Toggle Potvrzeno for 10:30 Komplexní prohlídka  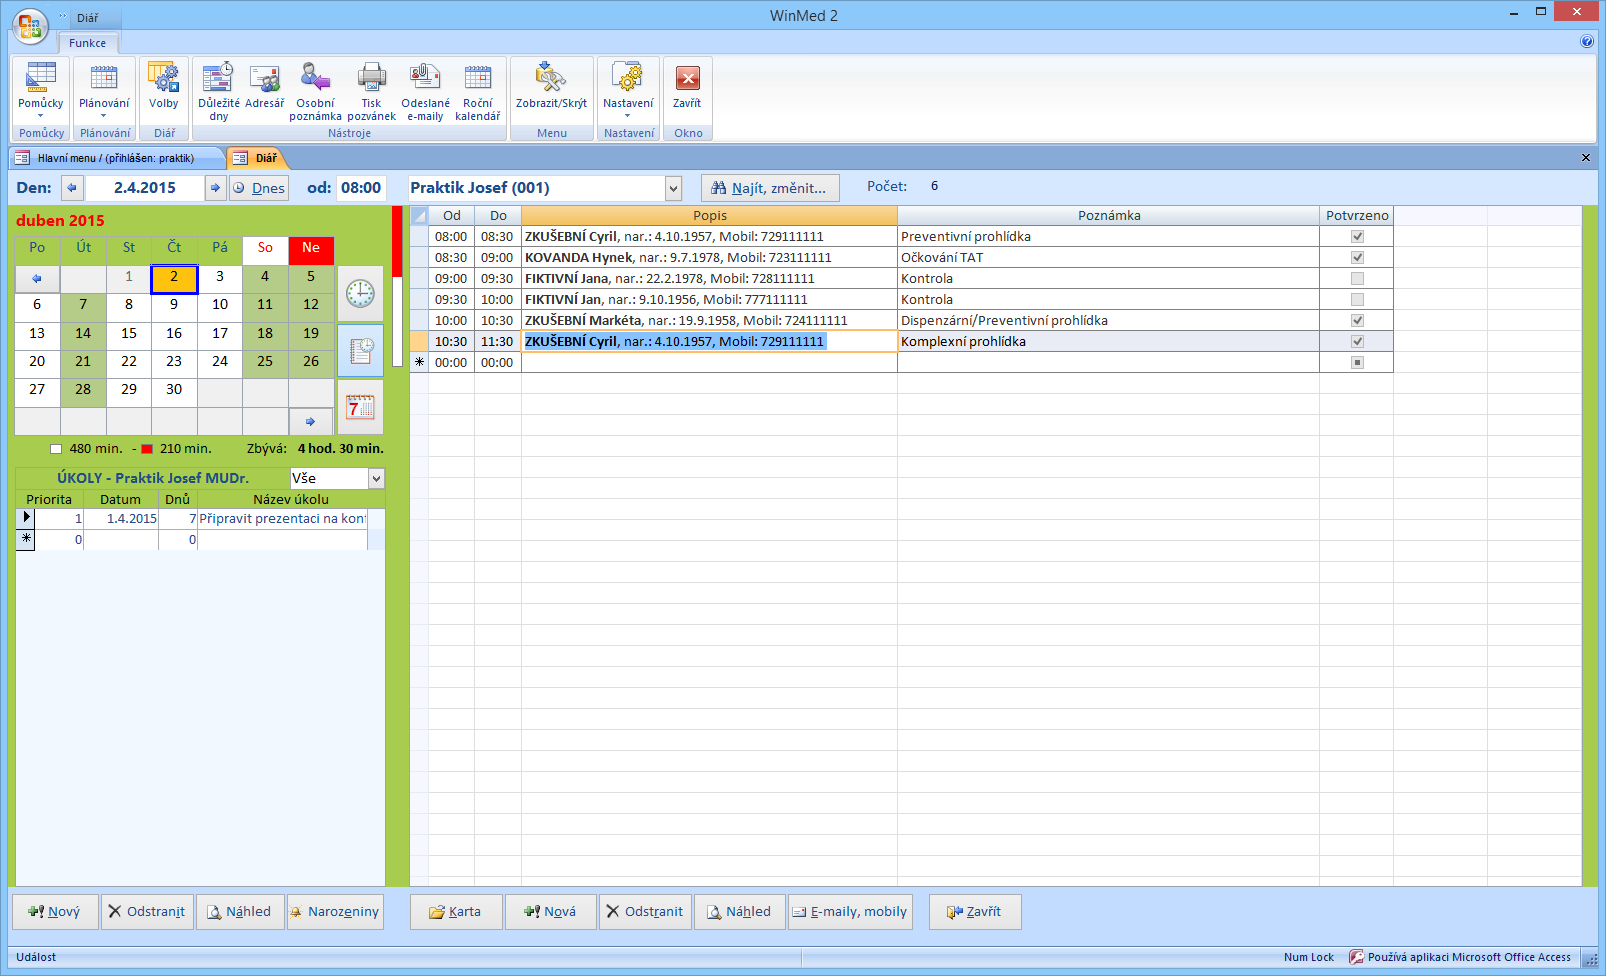click(1357, 342)
